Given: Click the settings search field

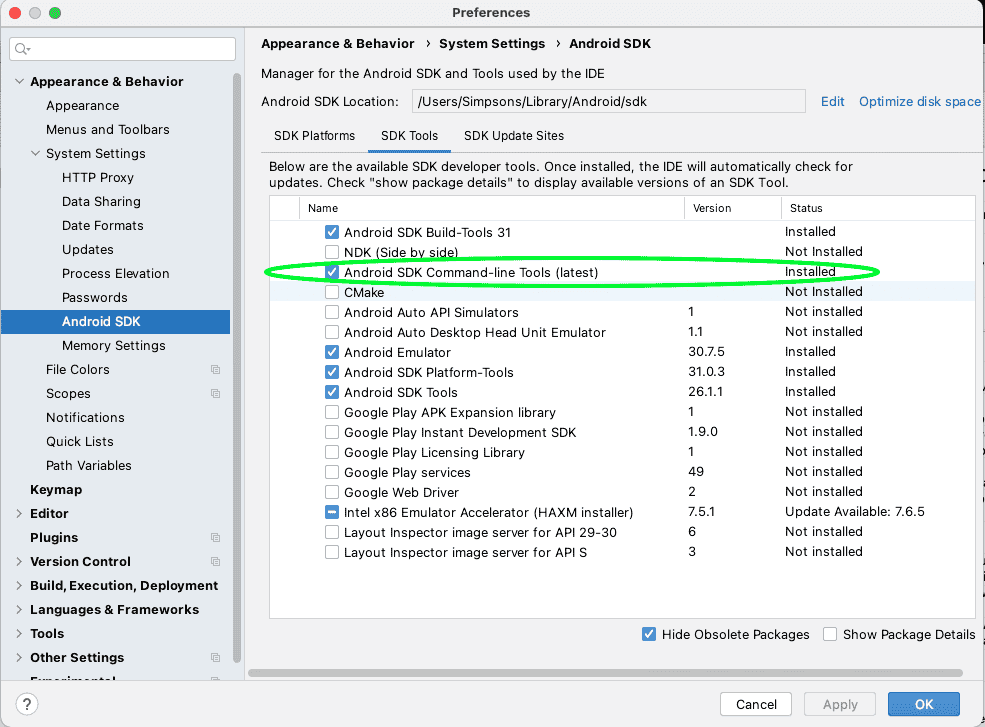Looking at the screenshot, I should 122,49.
